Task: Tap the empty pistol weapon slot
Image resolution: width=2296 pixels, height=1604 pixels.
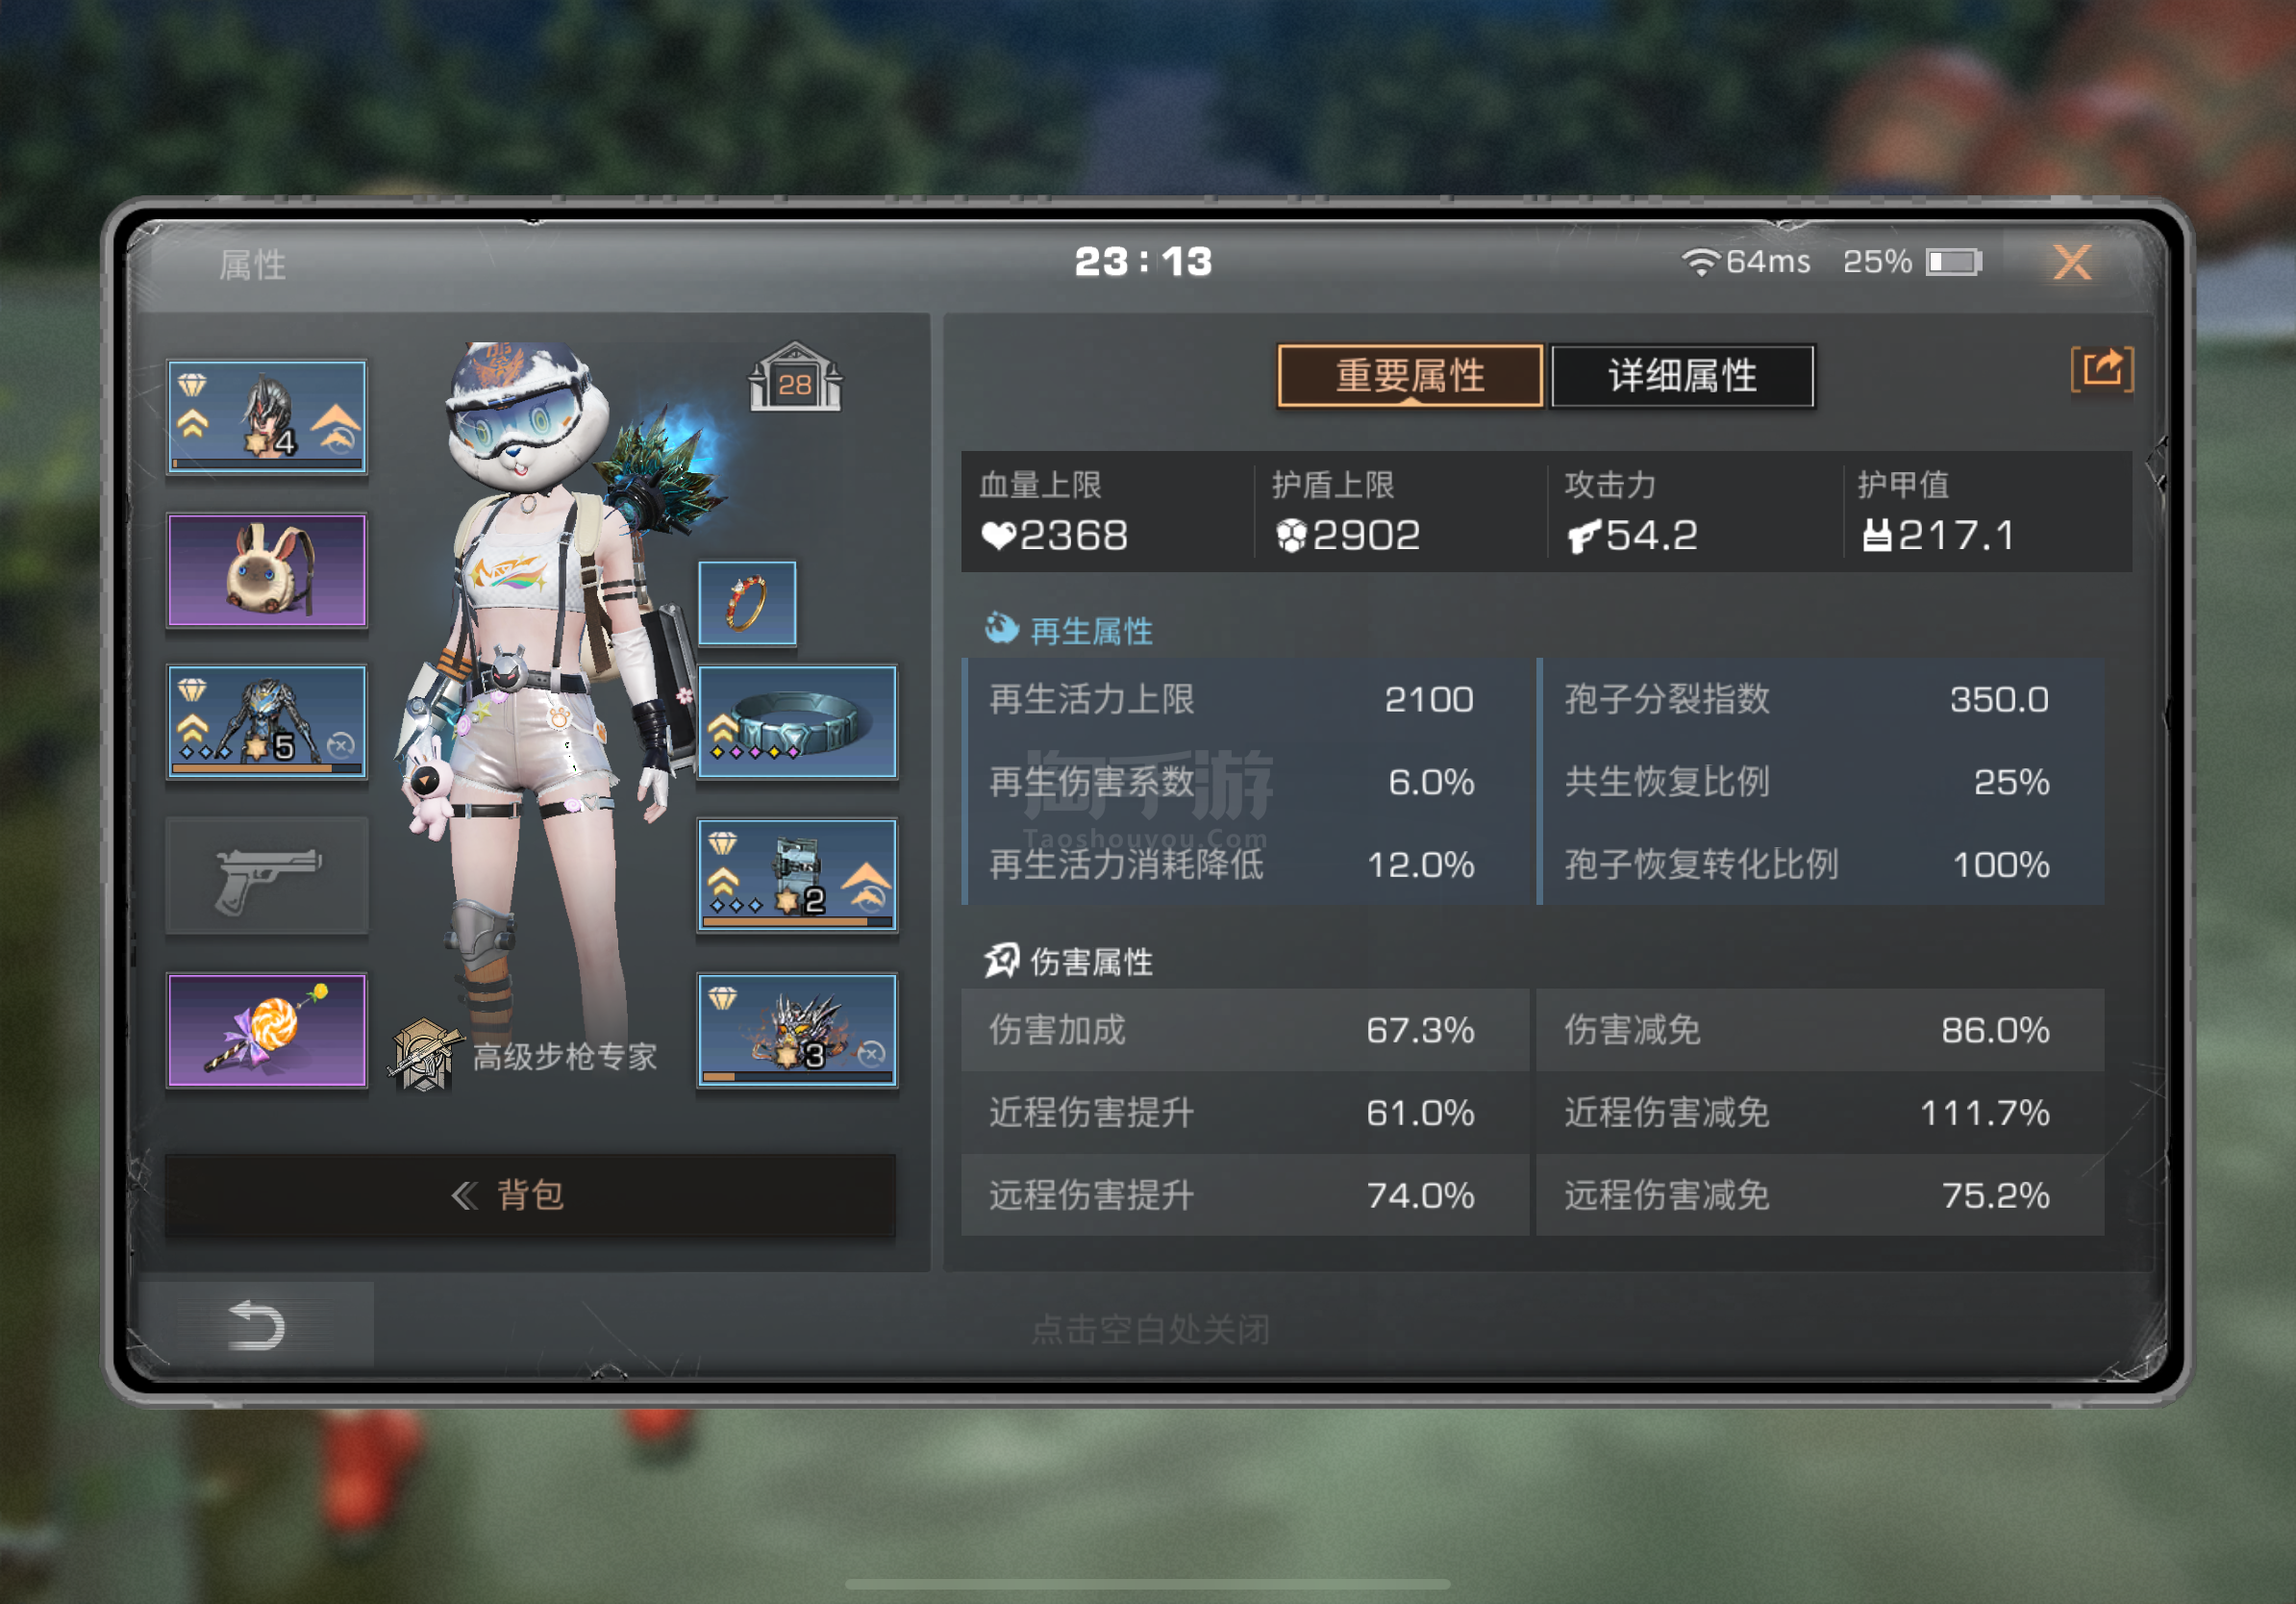Action: click(x=267, y=876)
